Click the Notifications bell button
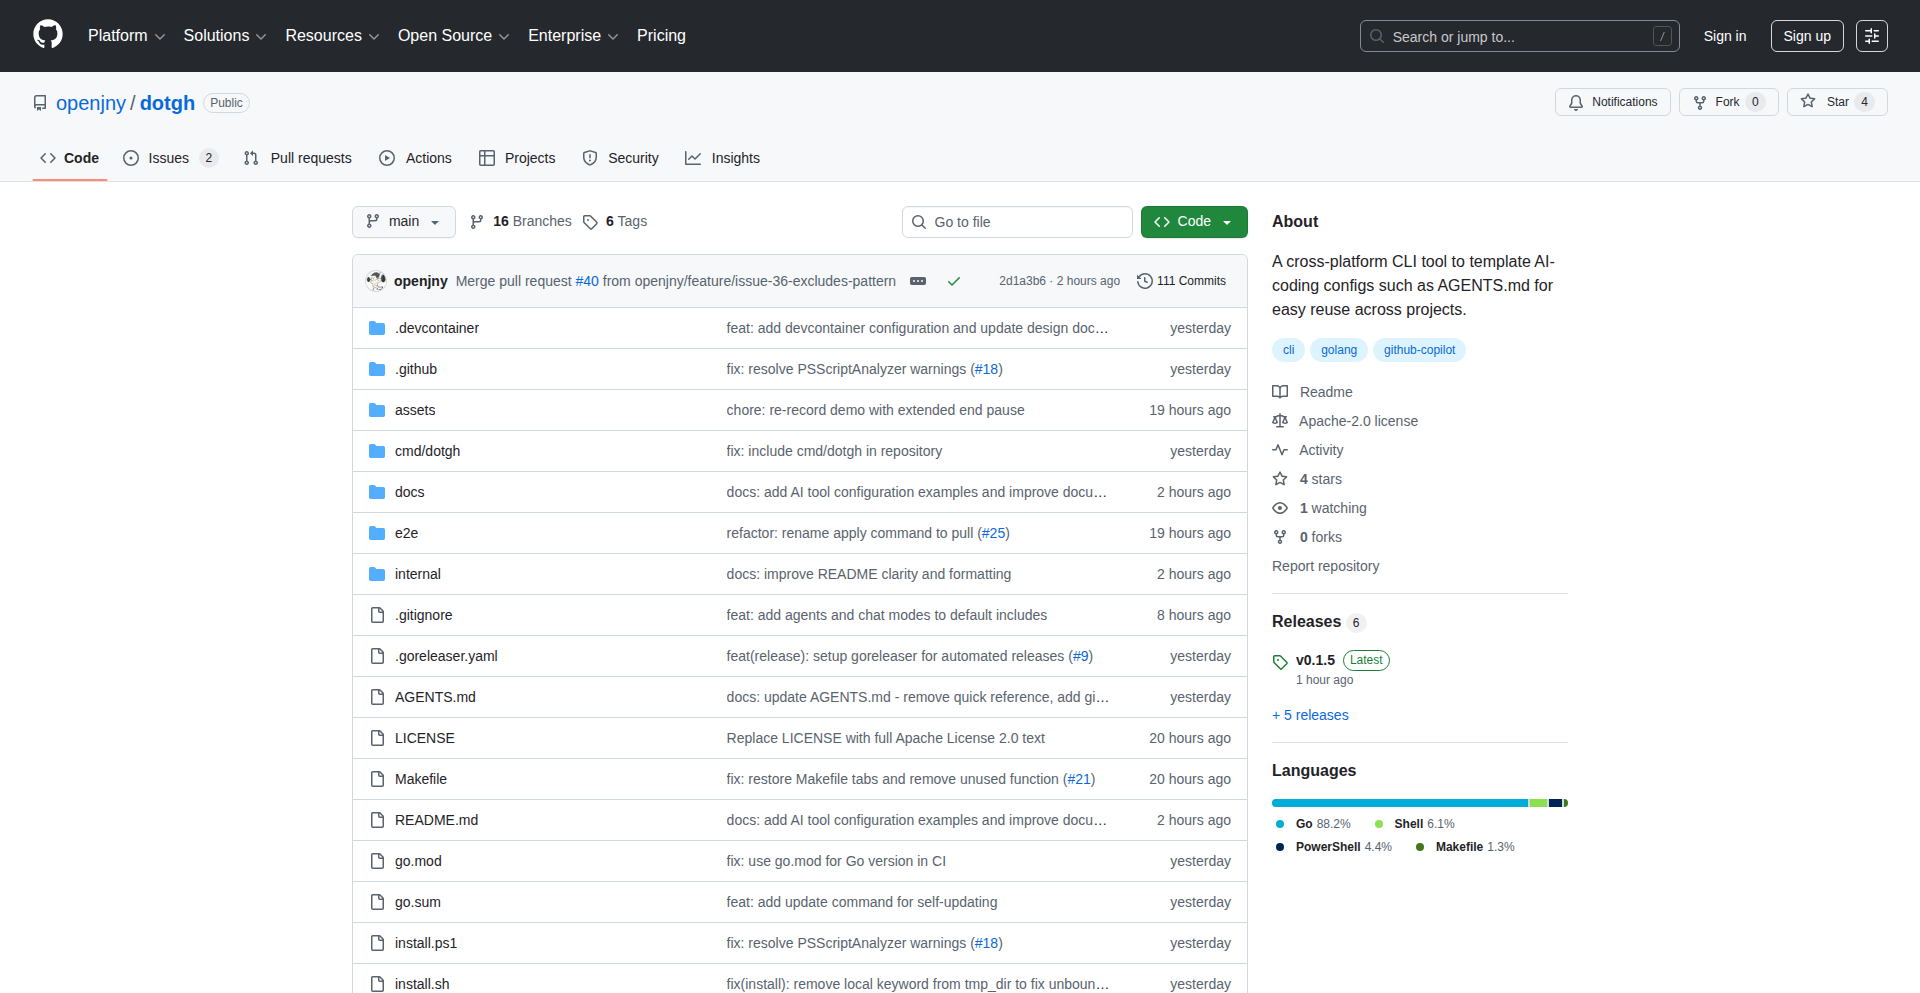 tap(1612, 102)
